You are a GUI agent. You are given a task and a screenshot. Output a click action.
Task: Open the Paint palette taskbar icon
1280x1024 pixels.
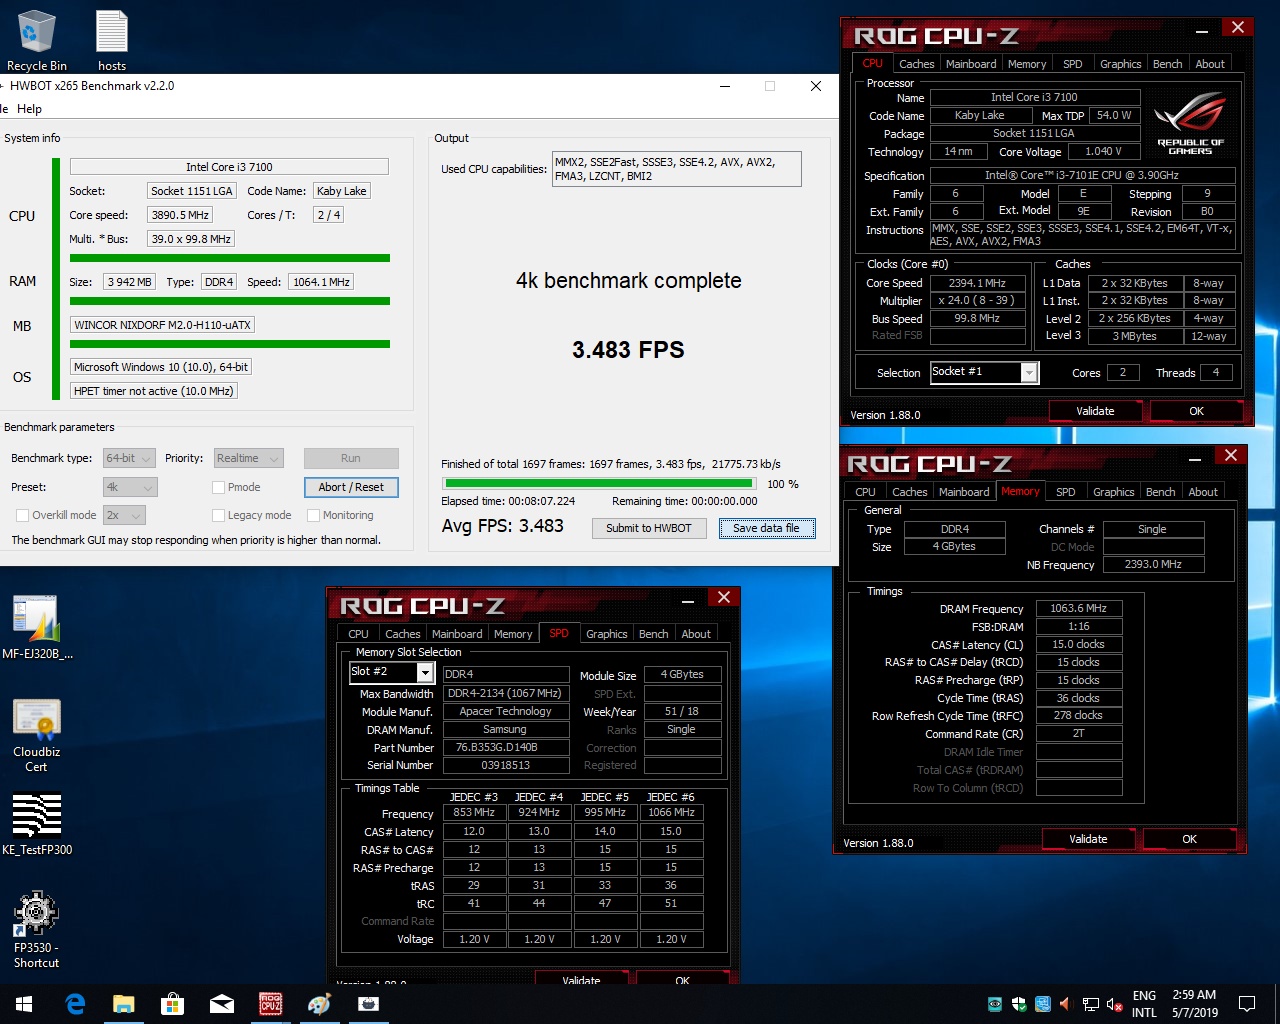319,1004
